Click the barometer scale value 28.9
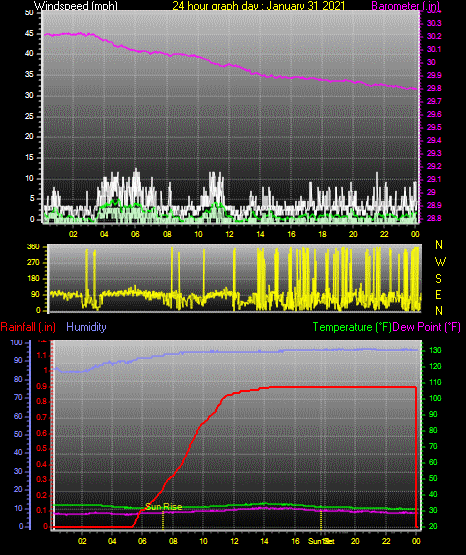The height and width of the screenshot is (555, 466). (434, 205)
